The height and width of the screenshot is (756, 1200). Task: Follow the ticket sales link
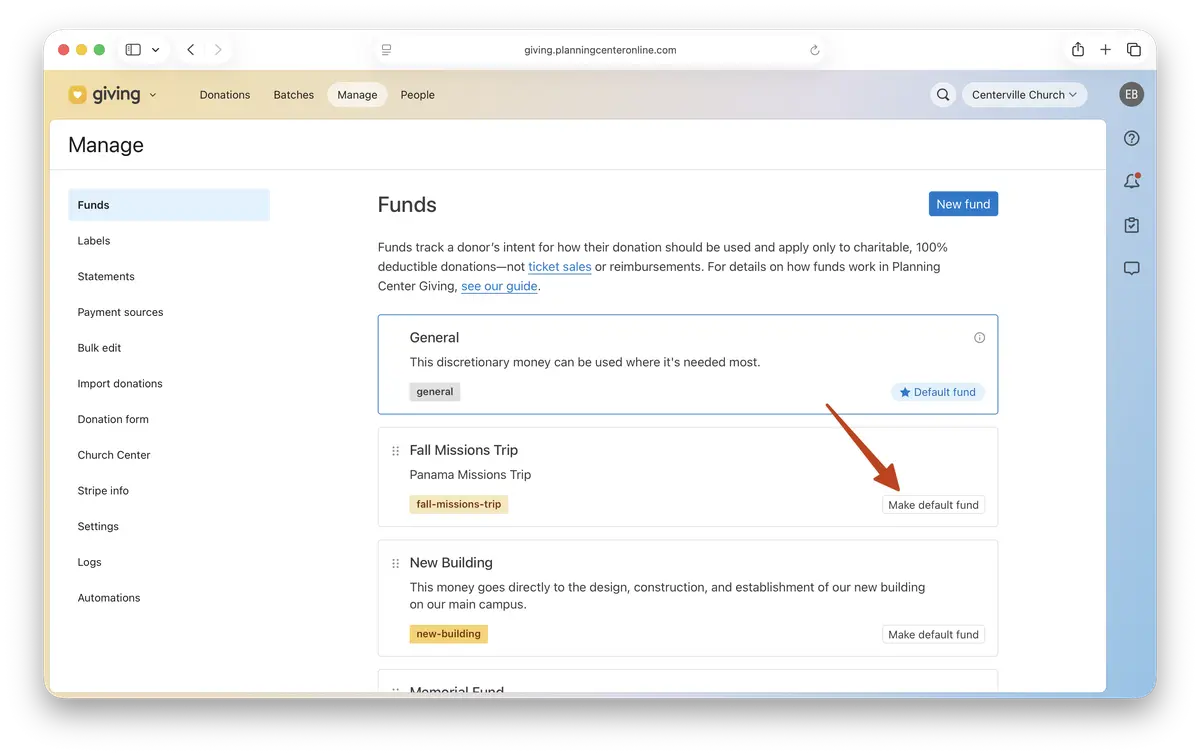(x=560, y=267)
